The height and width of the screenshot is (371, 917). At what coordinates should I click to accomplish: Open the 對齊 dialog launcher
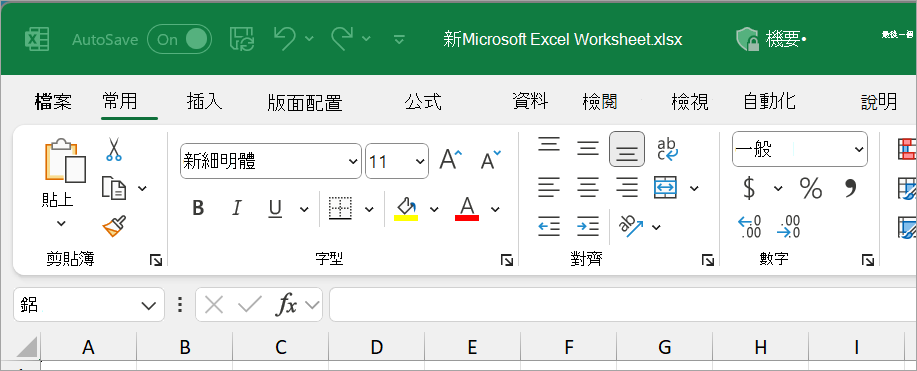708,260
